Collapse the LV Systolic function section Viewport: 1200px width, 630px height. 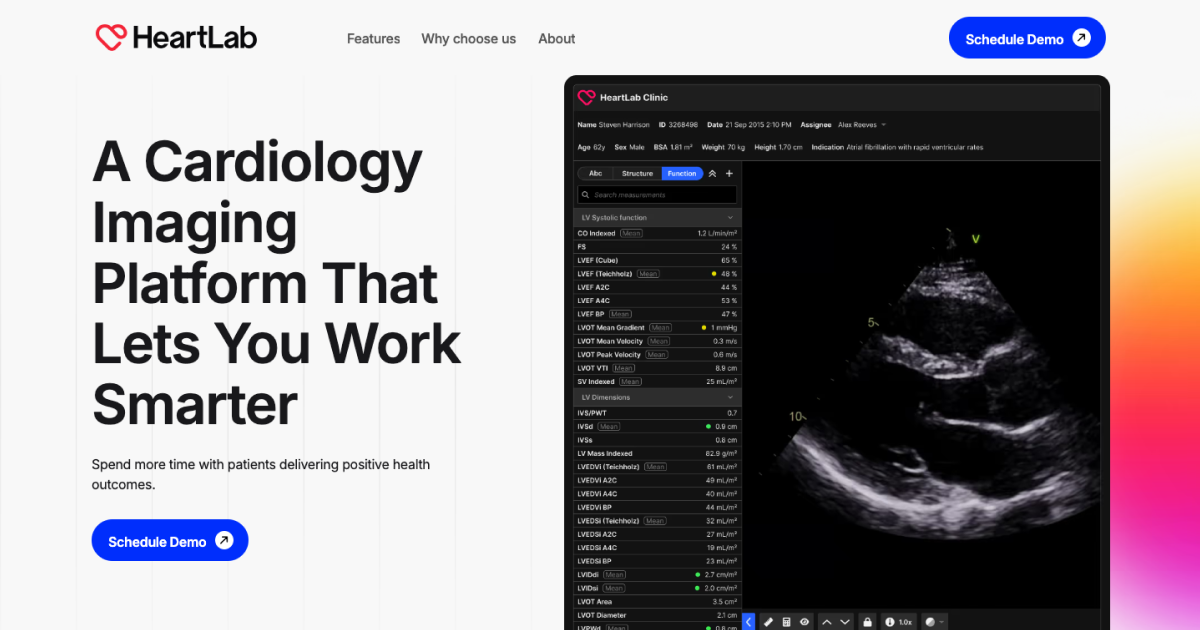pyautogui.click(x=729, y=217)
